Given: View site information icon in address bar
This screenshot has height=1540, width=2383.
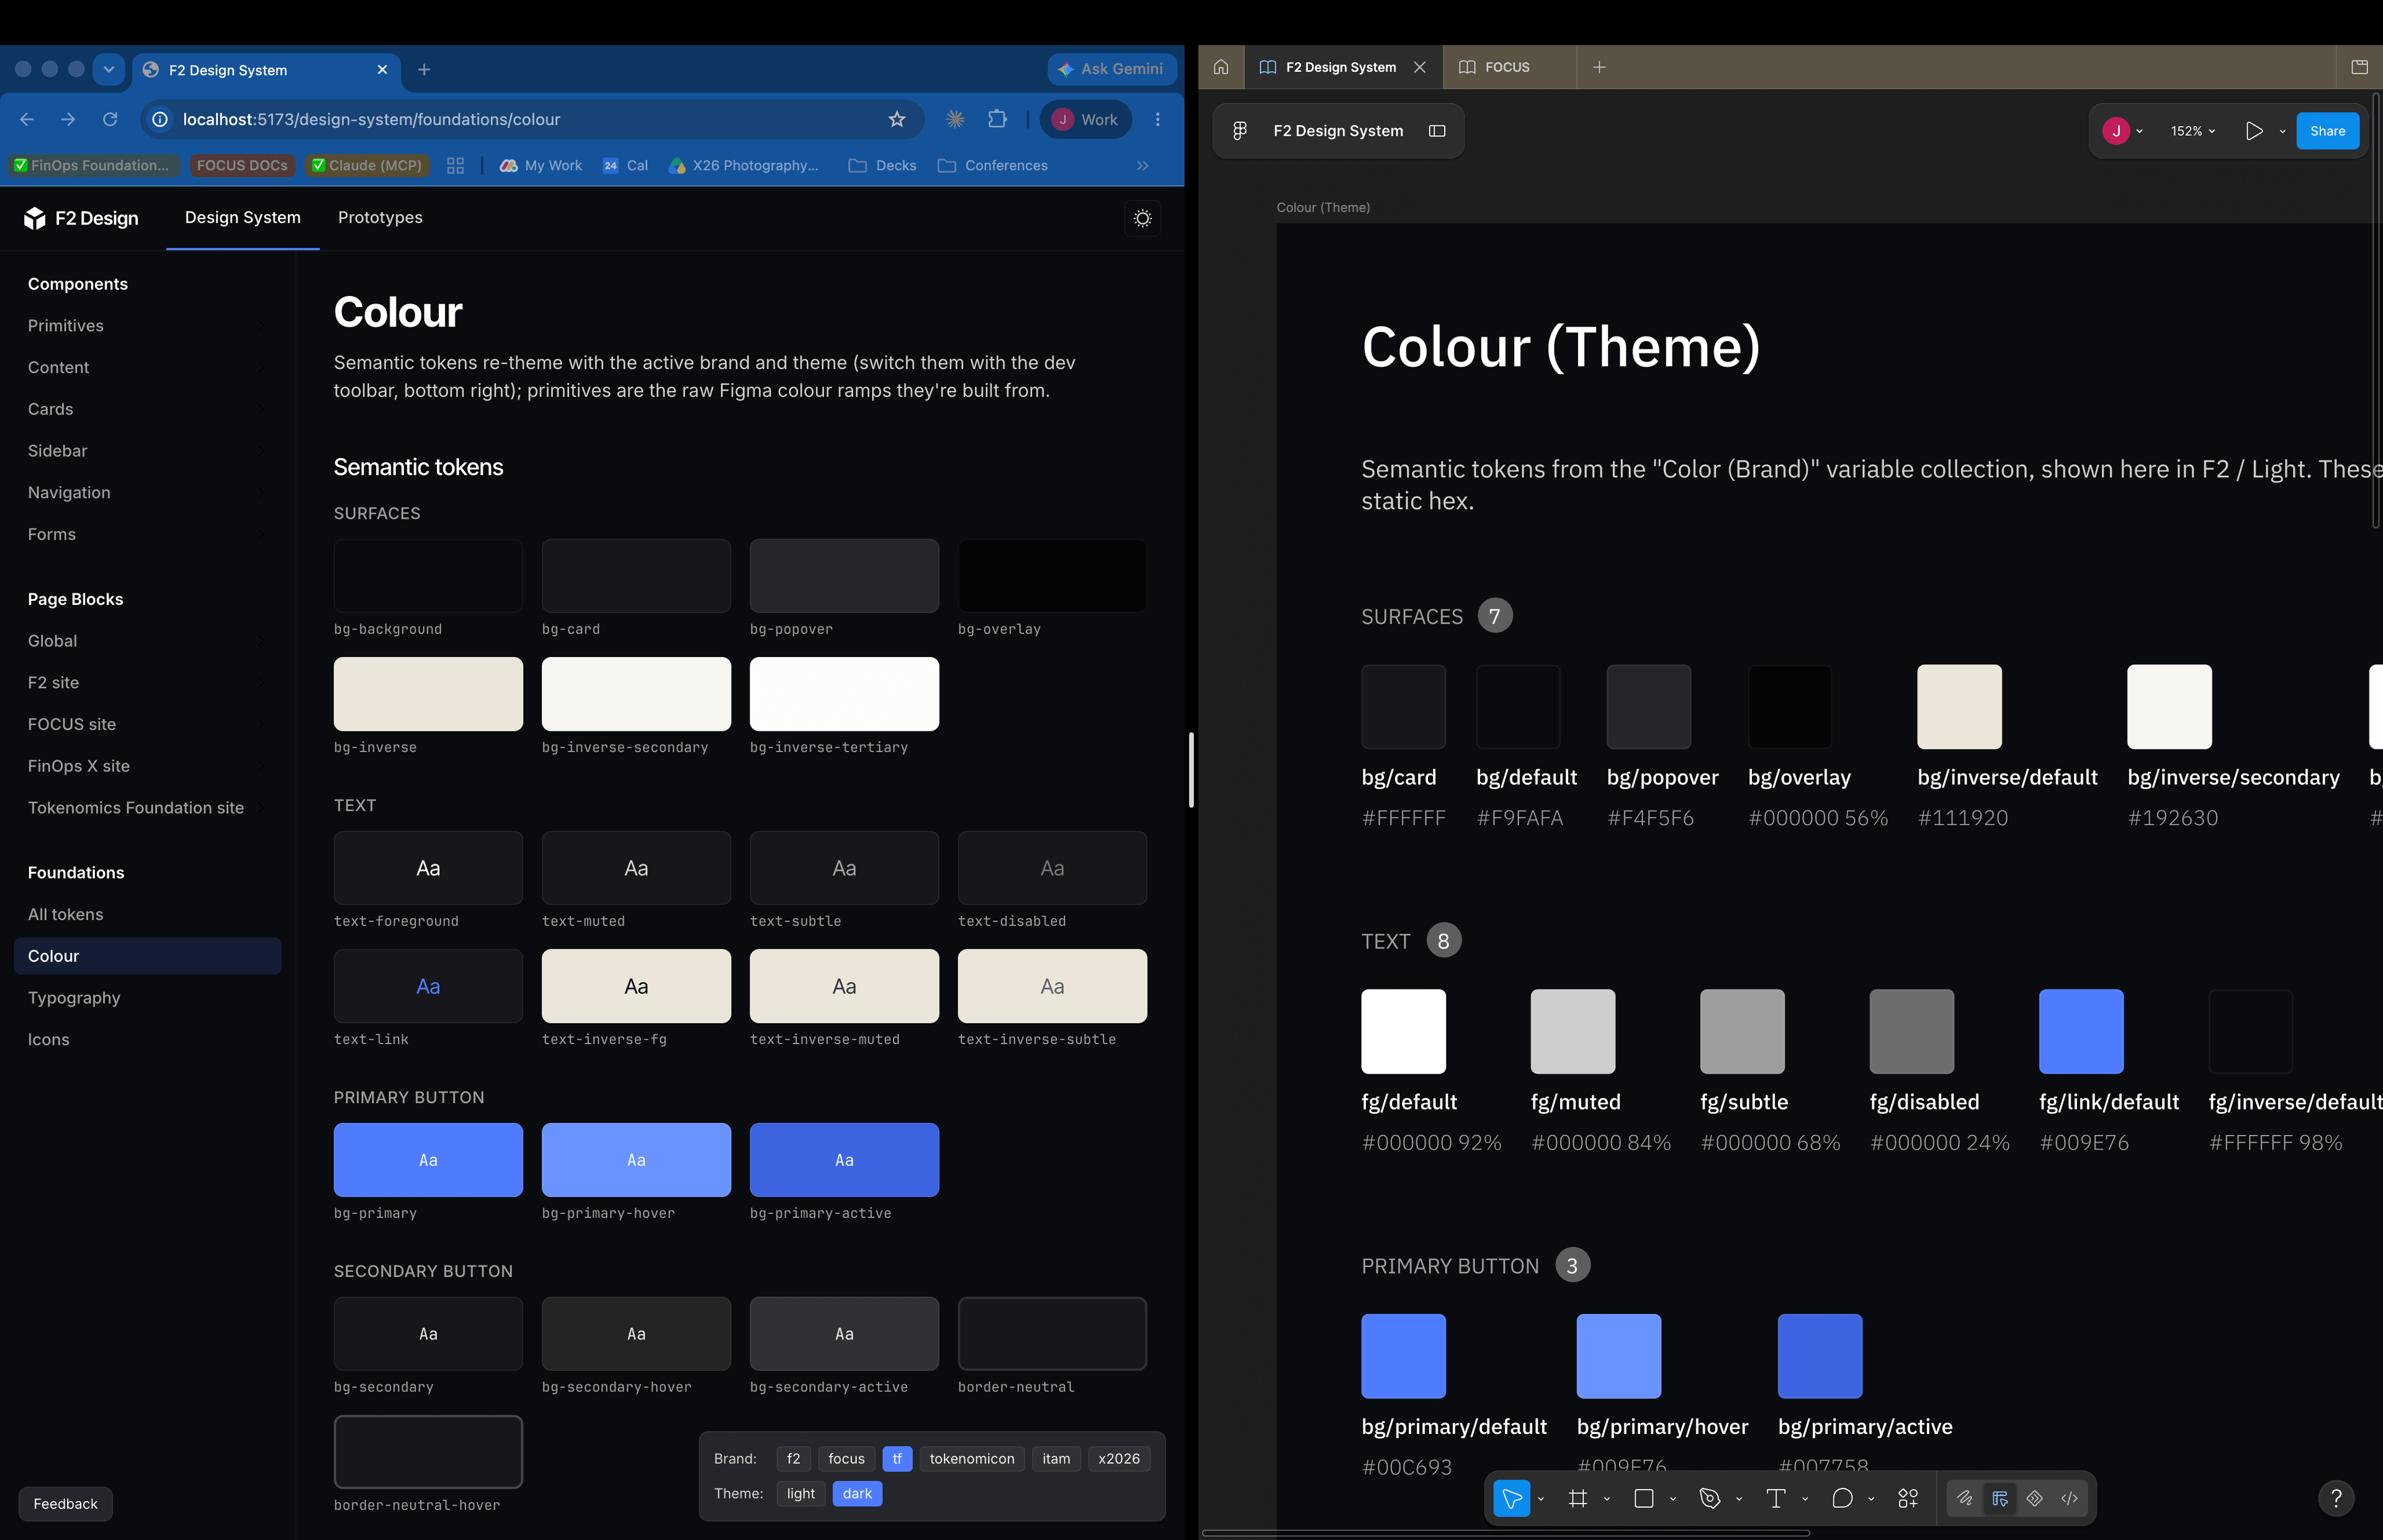Looking at the screenshot, I should 160,119.
